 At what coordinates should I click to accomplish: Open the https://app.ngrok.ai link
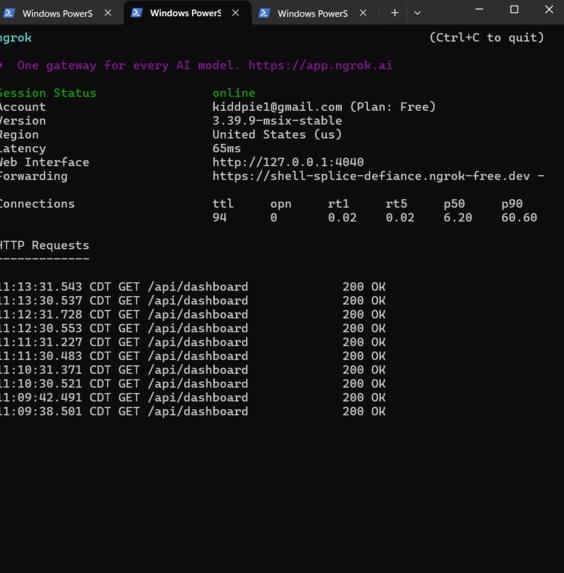[x=320, y=65]
